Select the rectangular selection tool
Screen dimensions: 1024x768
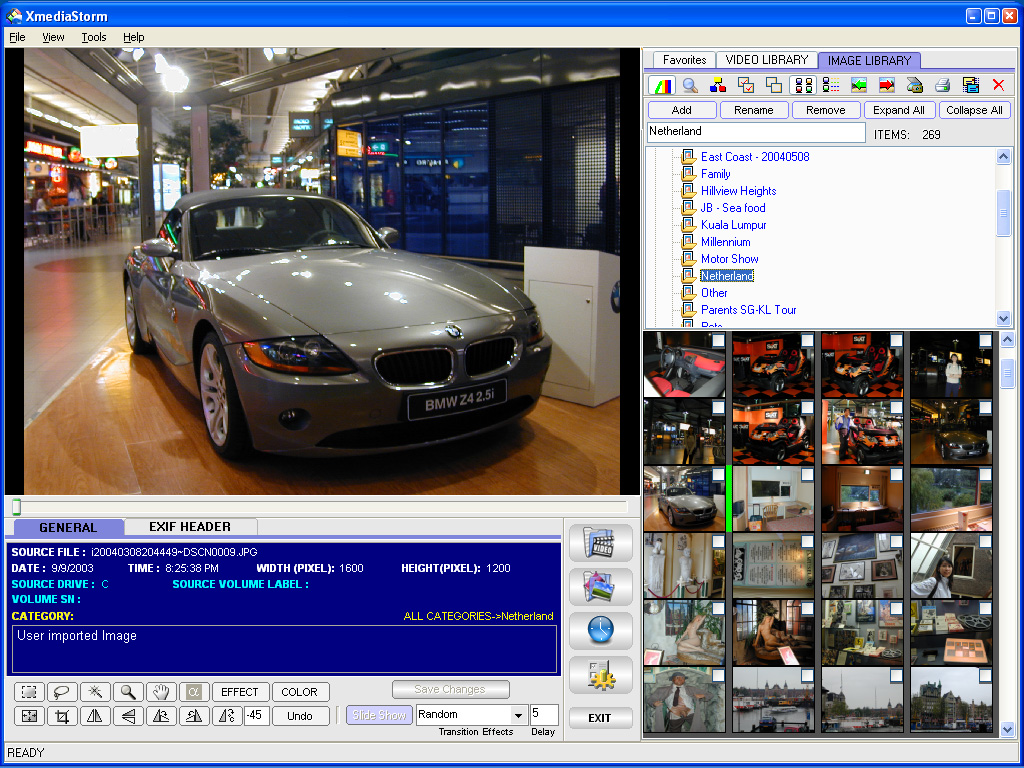pyautogui.click(x=29, y=692)
